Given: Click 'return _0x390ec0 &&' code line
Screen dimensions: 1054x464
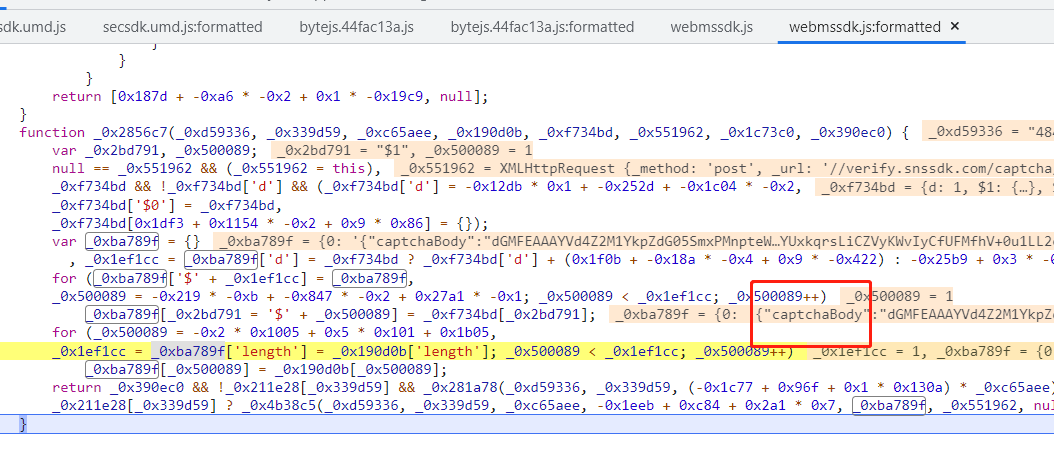Looking at the screenshot, I should pyautogui.click(x=553, y=387).
